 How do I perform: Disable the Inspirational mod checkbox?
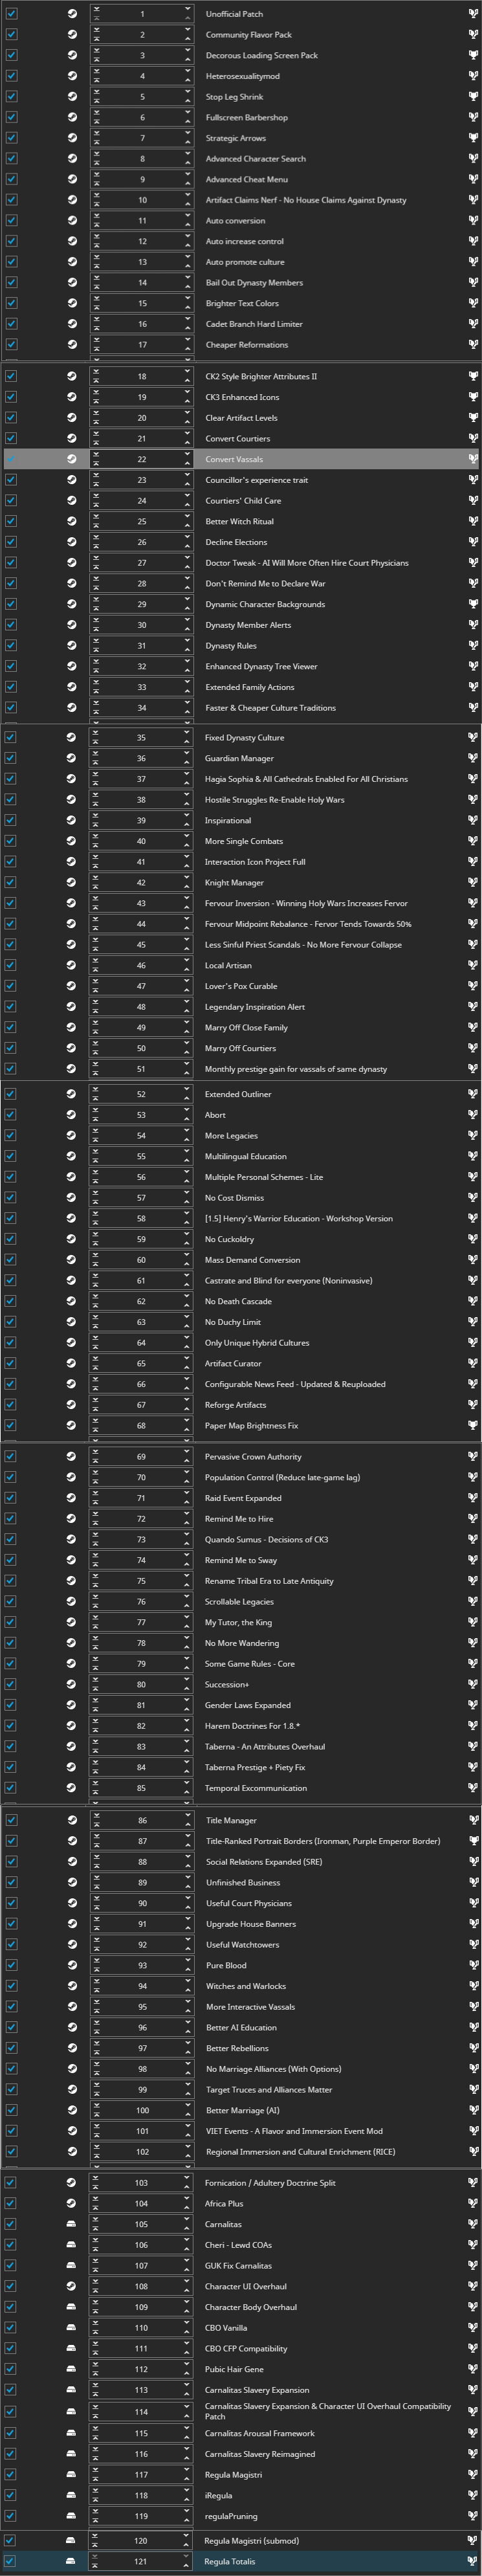coord(10,820)
